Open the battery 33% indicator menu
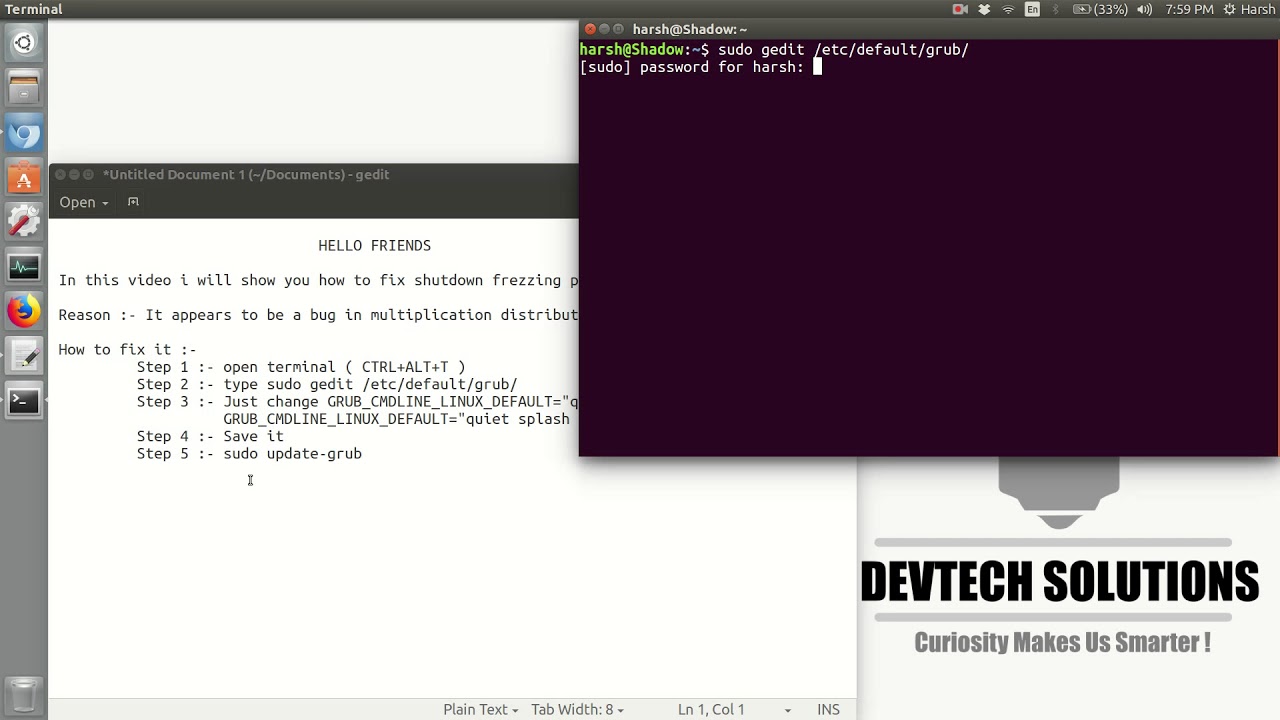The height and width of the screenshot is (720, 1280). tap(1100, 9)
